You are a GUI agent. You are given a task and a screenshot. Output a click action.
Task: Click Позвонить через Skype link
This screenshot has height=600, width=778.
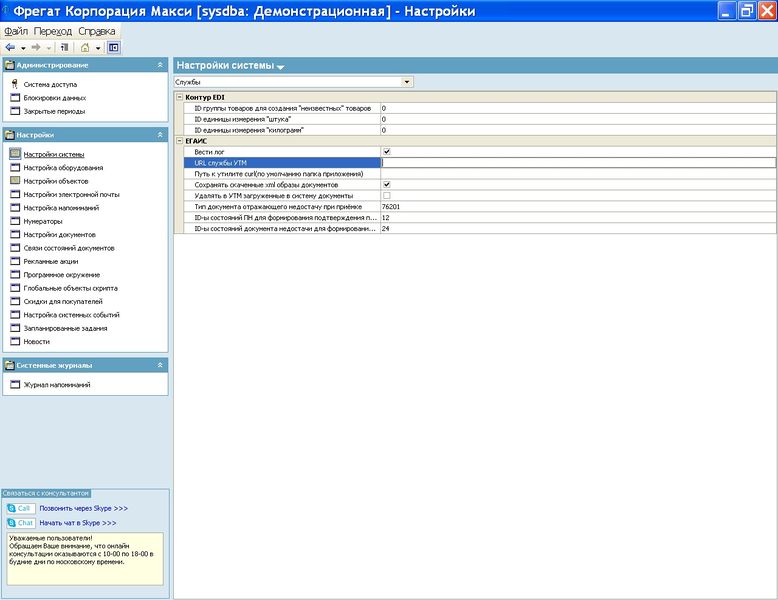83,508
